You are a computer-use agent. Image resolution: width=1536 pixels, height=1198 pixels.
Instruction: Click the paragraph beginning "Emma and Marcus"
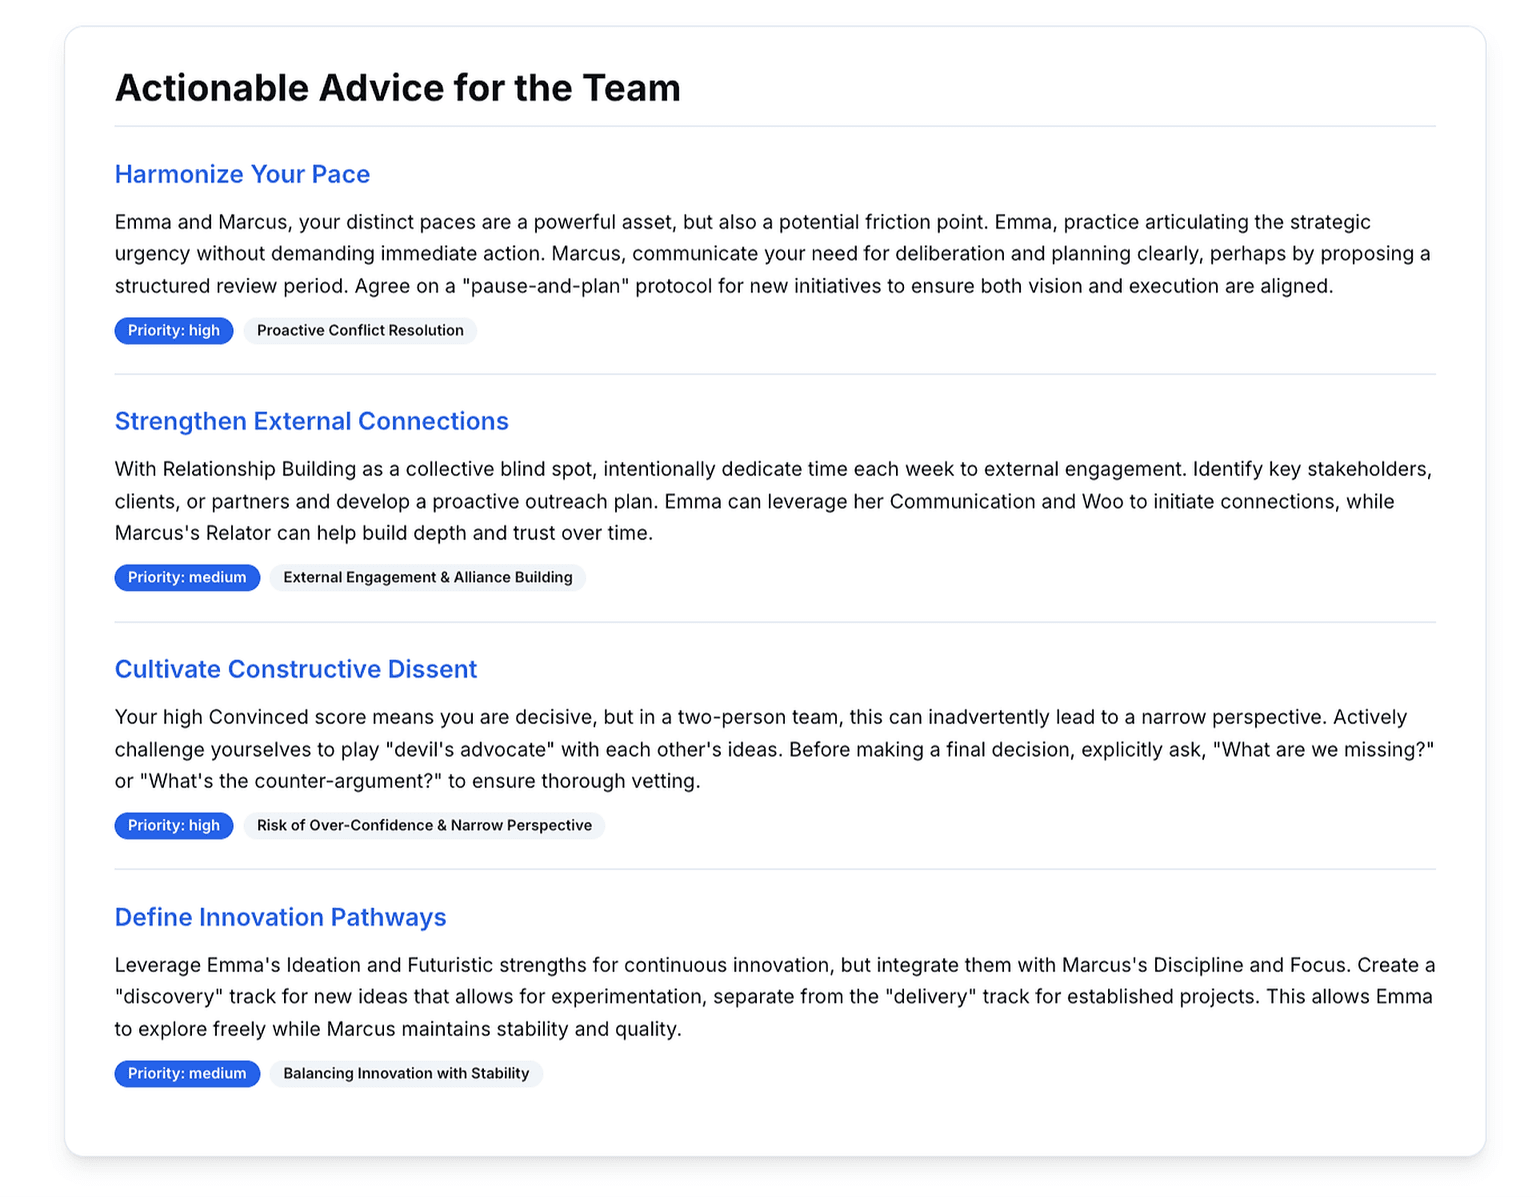pyautogui.click(x=772, y=254)
